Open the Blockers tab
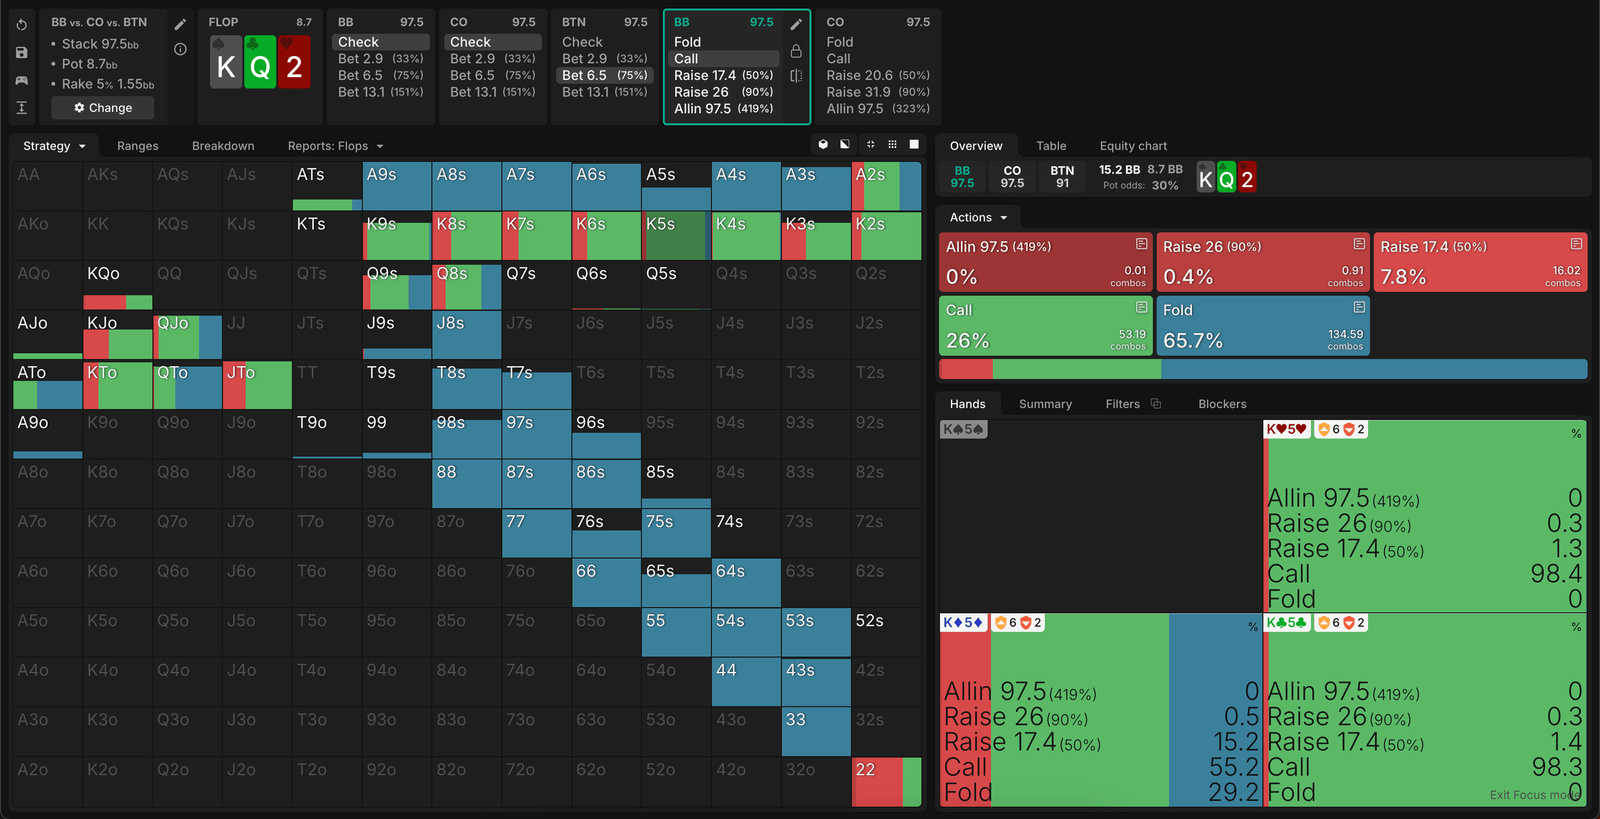Viewport: 1600px width, 819px height. 1222,404
